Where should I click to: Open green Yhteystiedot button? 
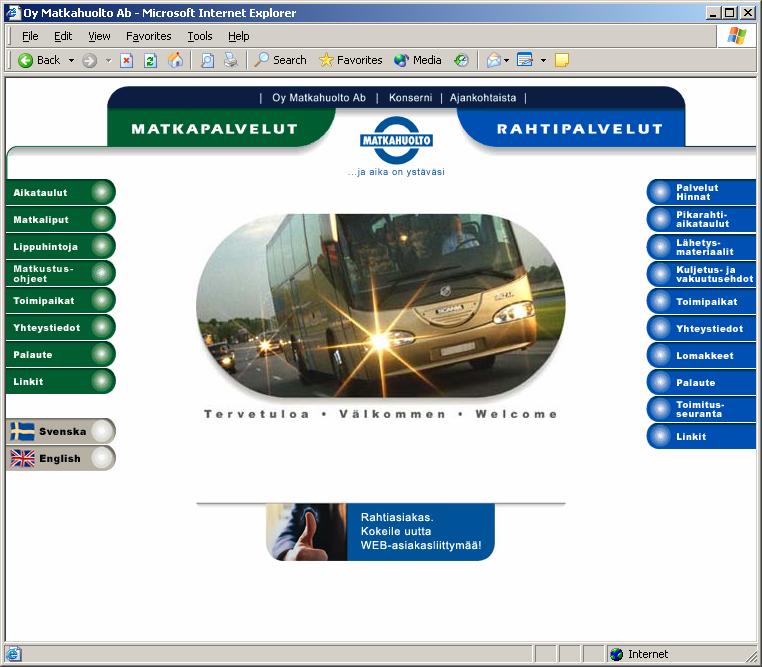61,327
